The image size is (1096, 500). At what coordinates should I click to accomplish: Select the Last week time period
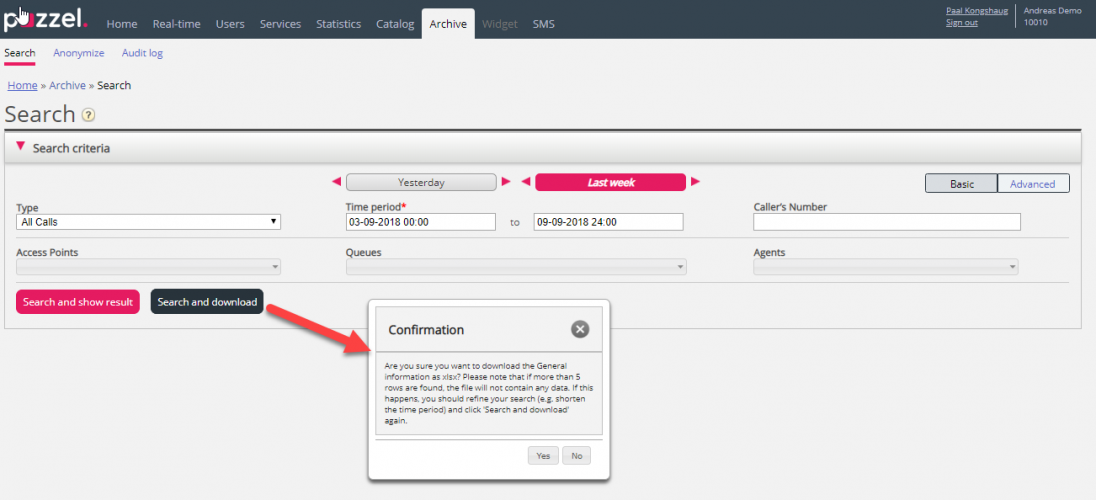[610, 182]
